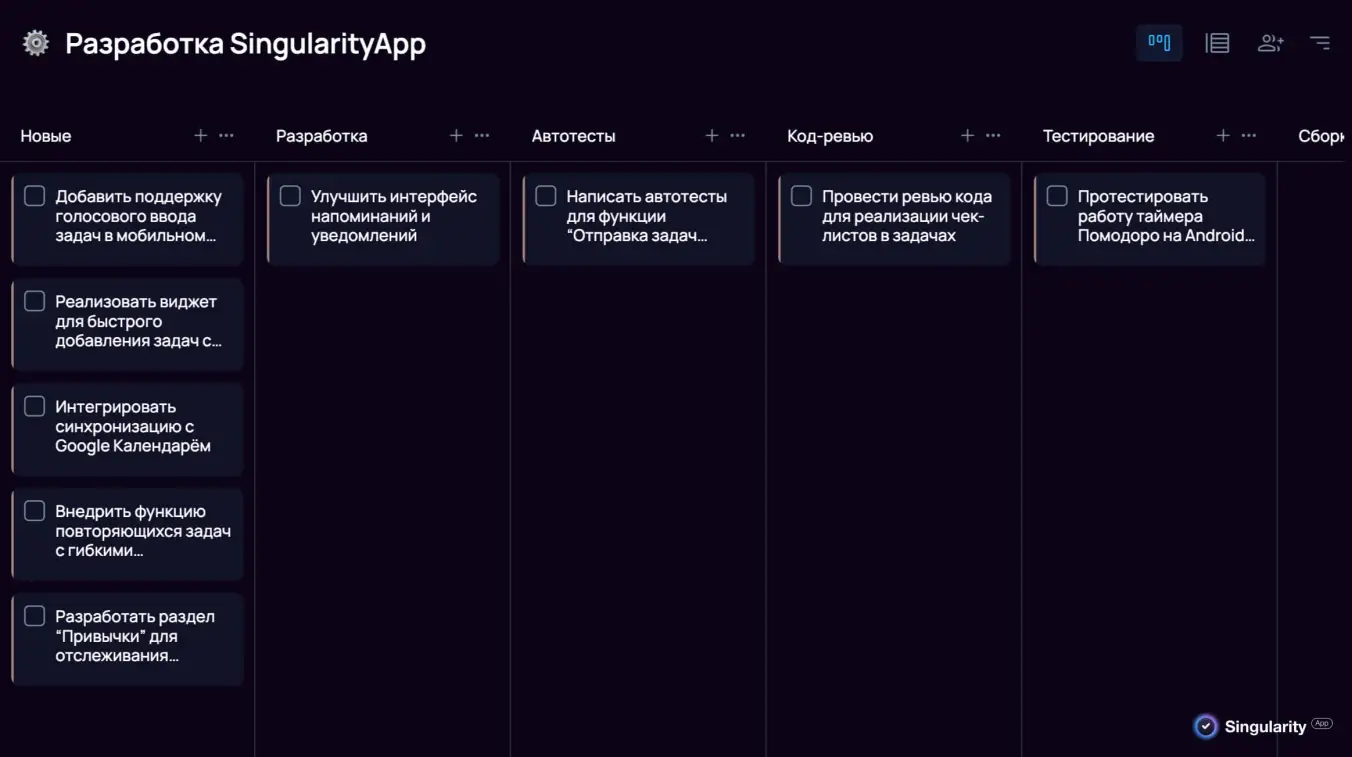
Task: Tick checkbox of Разработать раздел Привычки task
Action: coord(35,616)
